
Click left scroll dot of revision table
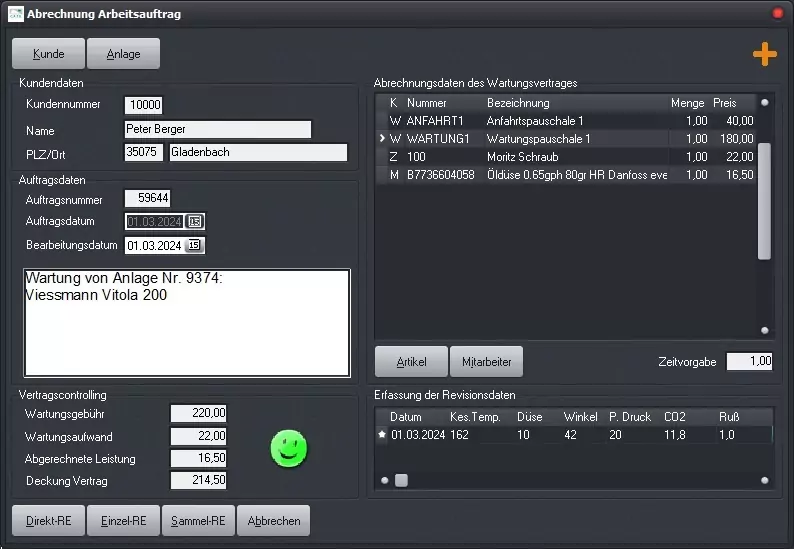point(385,480)
